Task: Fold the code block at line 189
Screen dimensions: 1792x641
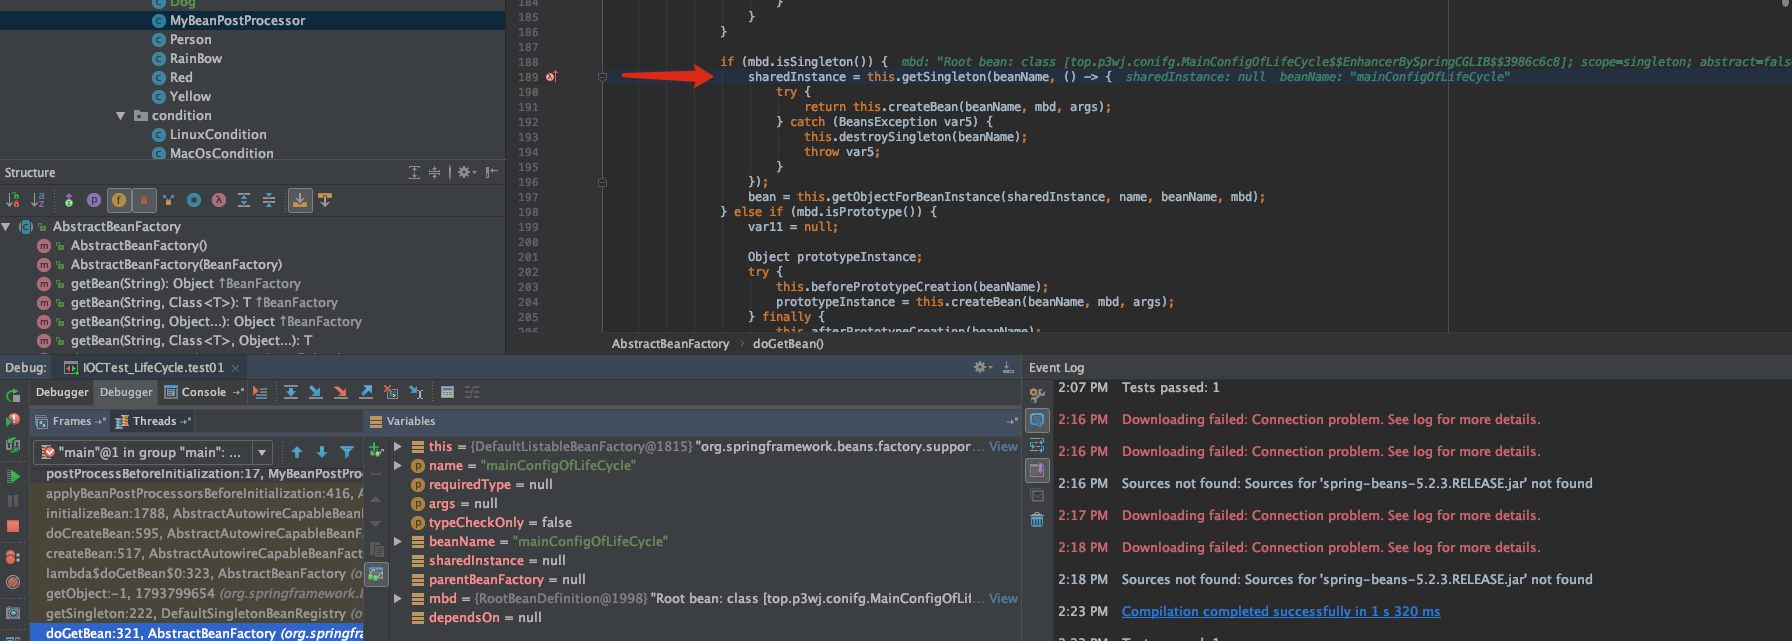Action: (602, 77)
